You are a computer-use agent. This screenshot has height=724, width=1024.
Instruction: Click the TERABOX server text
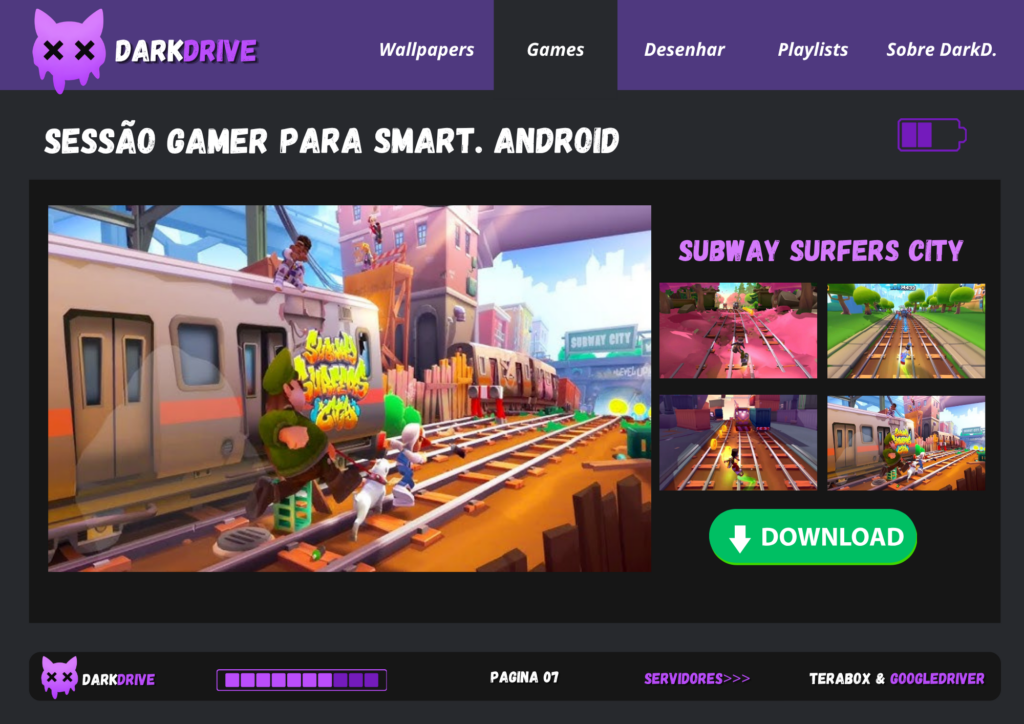840,679
